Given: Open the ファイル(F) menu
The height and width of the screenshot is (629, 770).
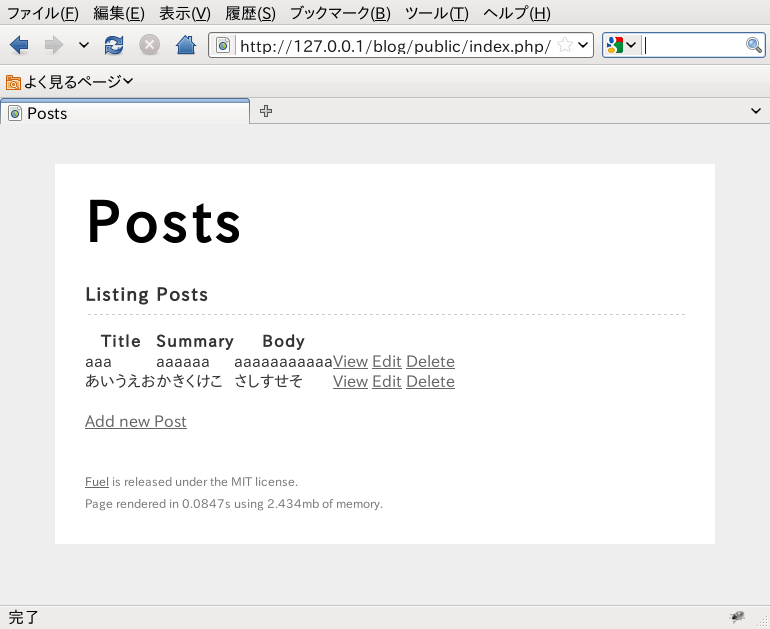Looking at the screenshot, I should (x=43, y=13).
